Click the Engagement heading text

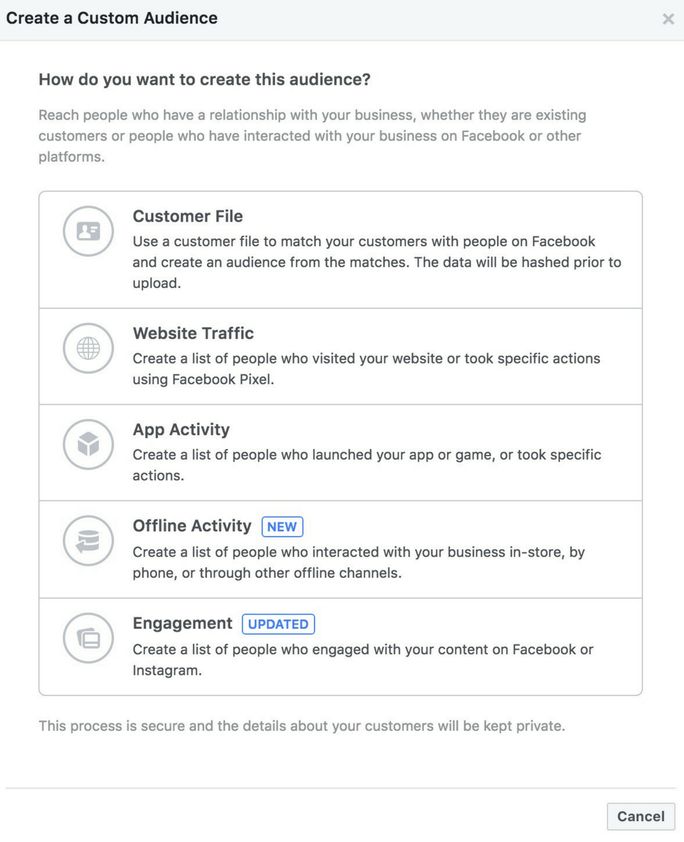[182, 623]
